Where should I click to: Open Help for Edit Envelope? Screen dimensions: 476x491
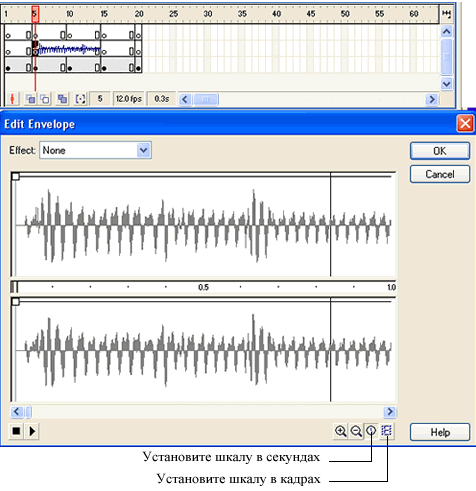point(440,432)
